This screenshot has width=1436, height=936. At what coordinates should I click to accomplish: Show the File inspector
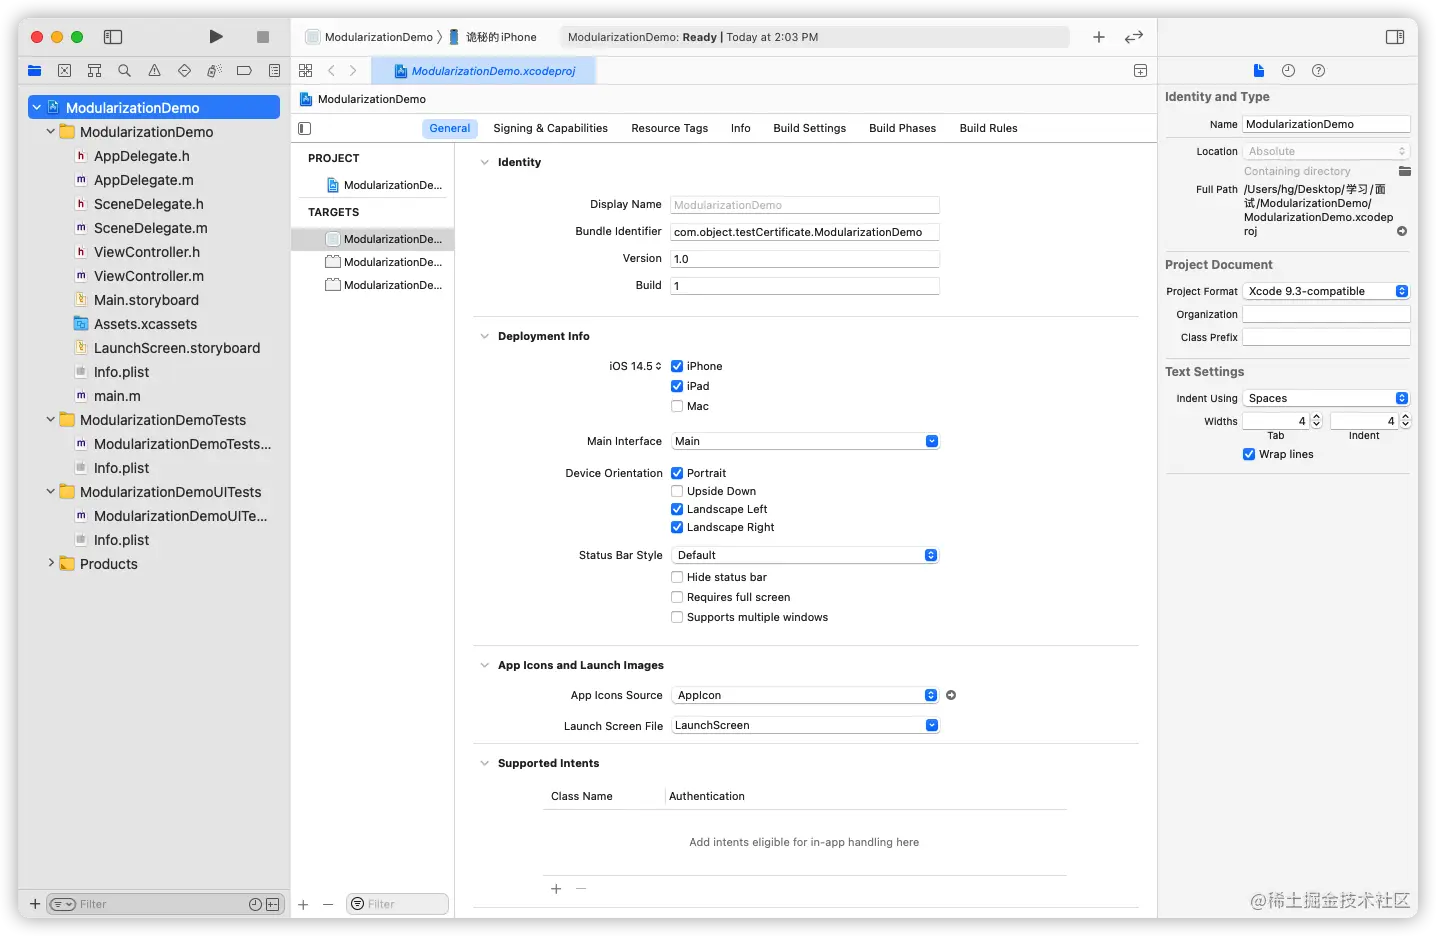(1259, 71)
